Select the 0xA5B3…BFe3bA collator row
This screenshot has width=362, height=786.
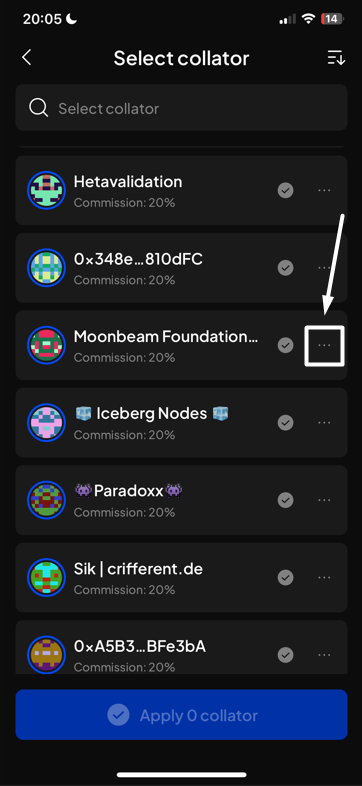click(181, 647)
